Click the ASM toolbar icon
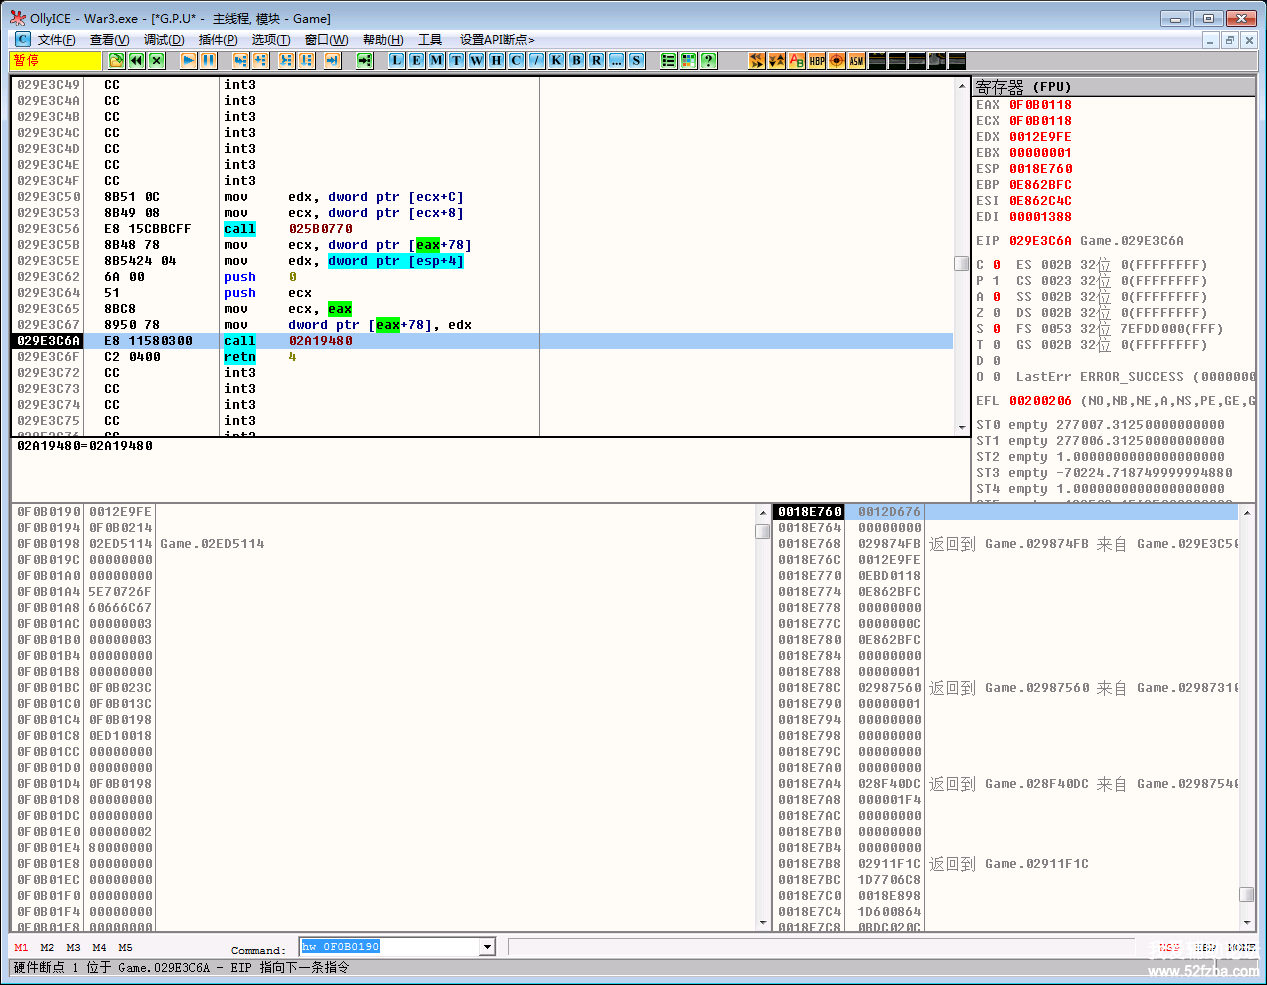Viewport: 1267px width, 985px height. click(x=857, y=61)
